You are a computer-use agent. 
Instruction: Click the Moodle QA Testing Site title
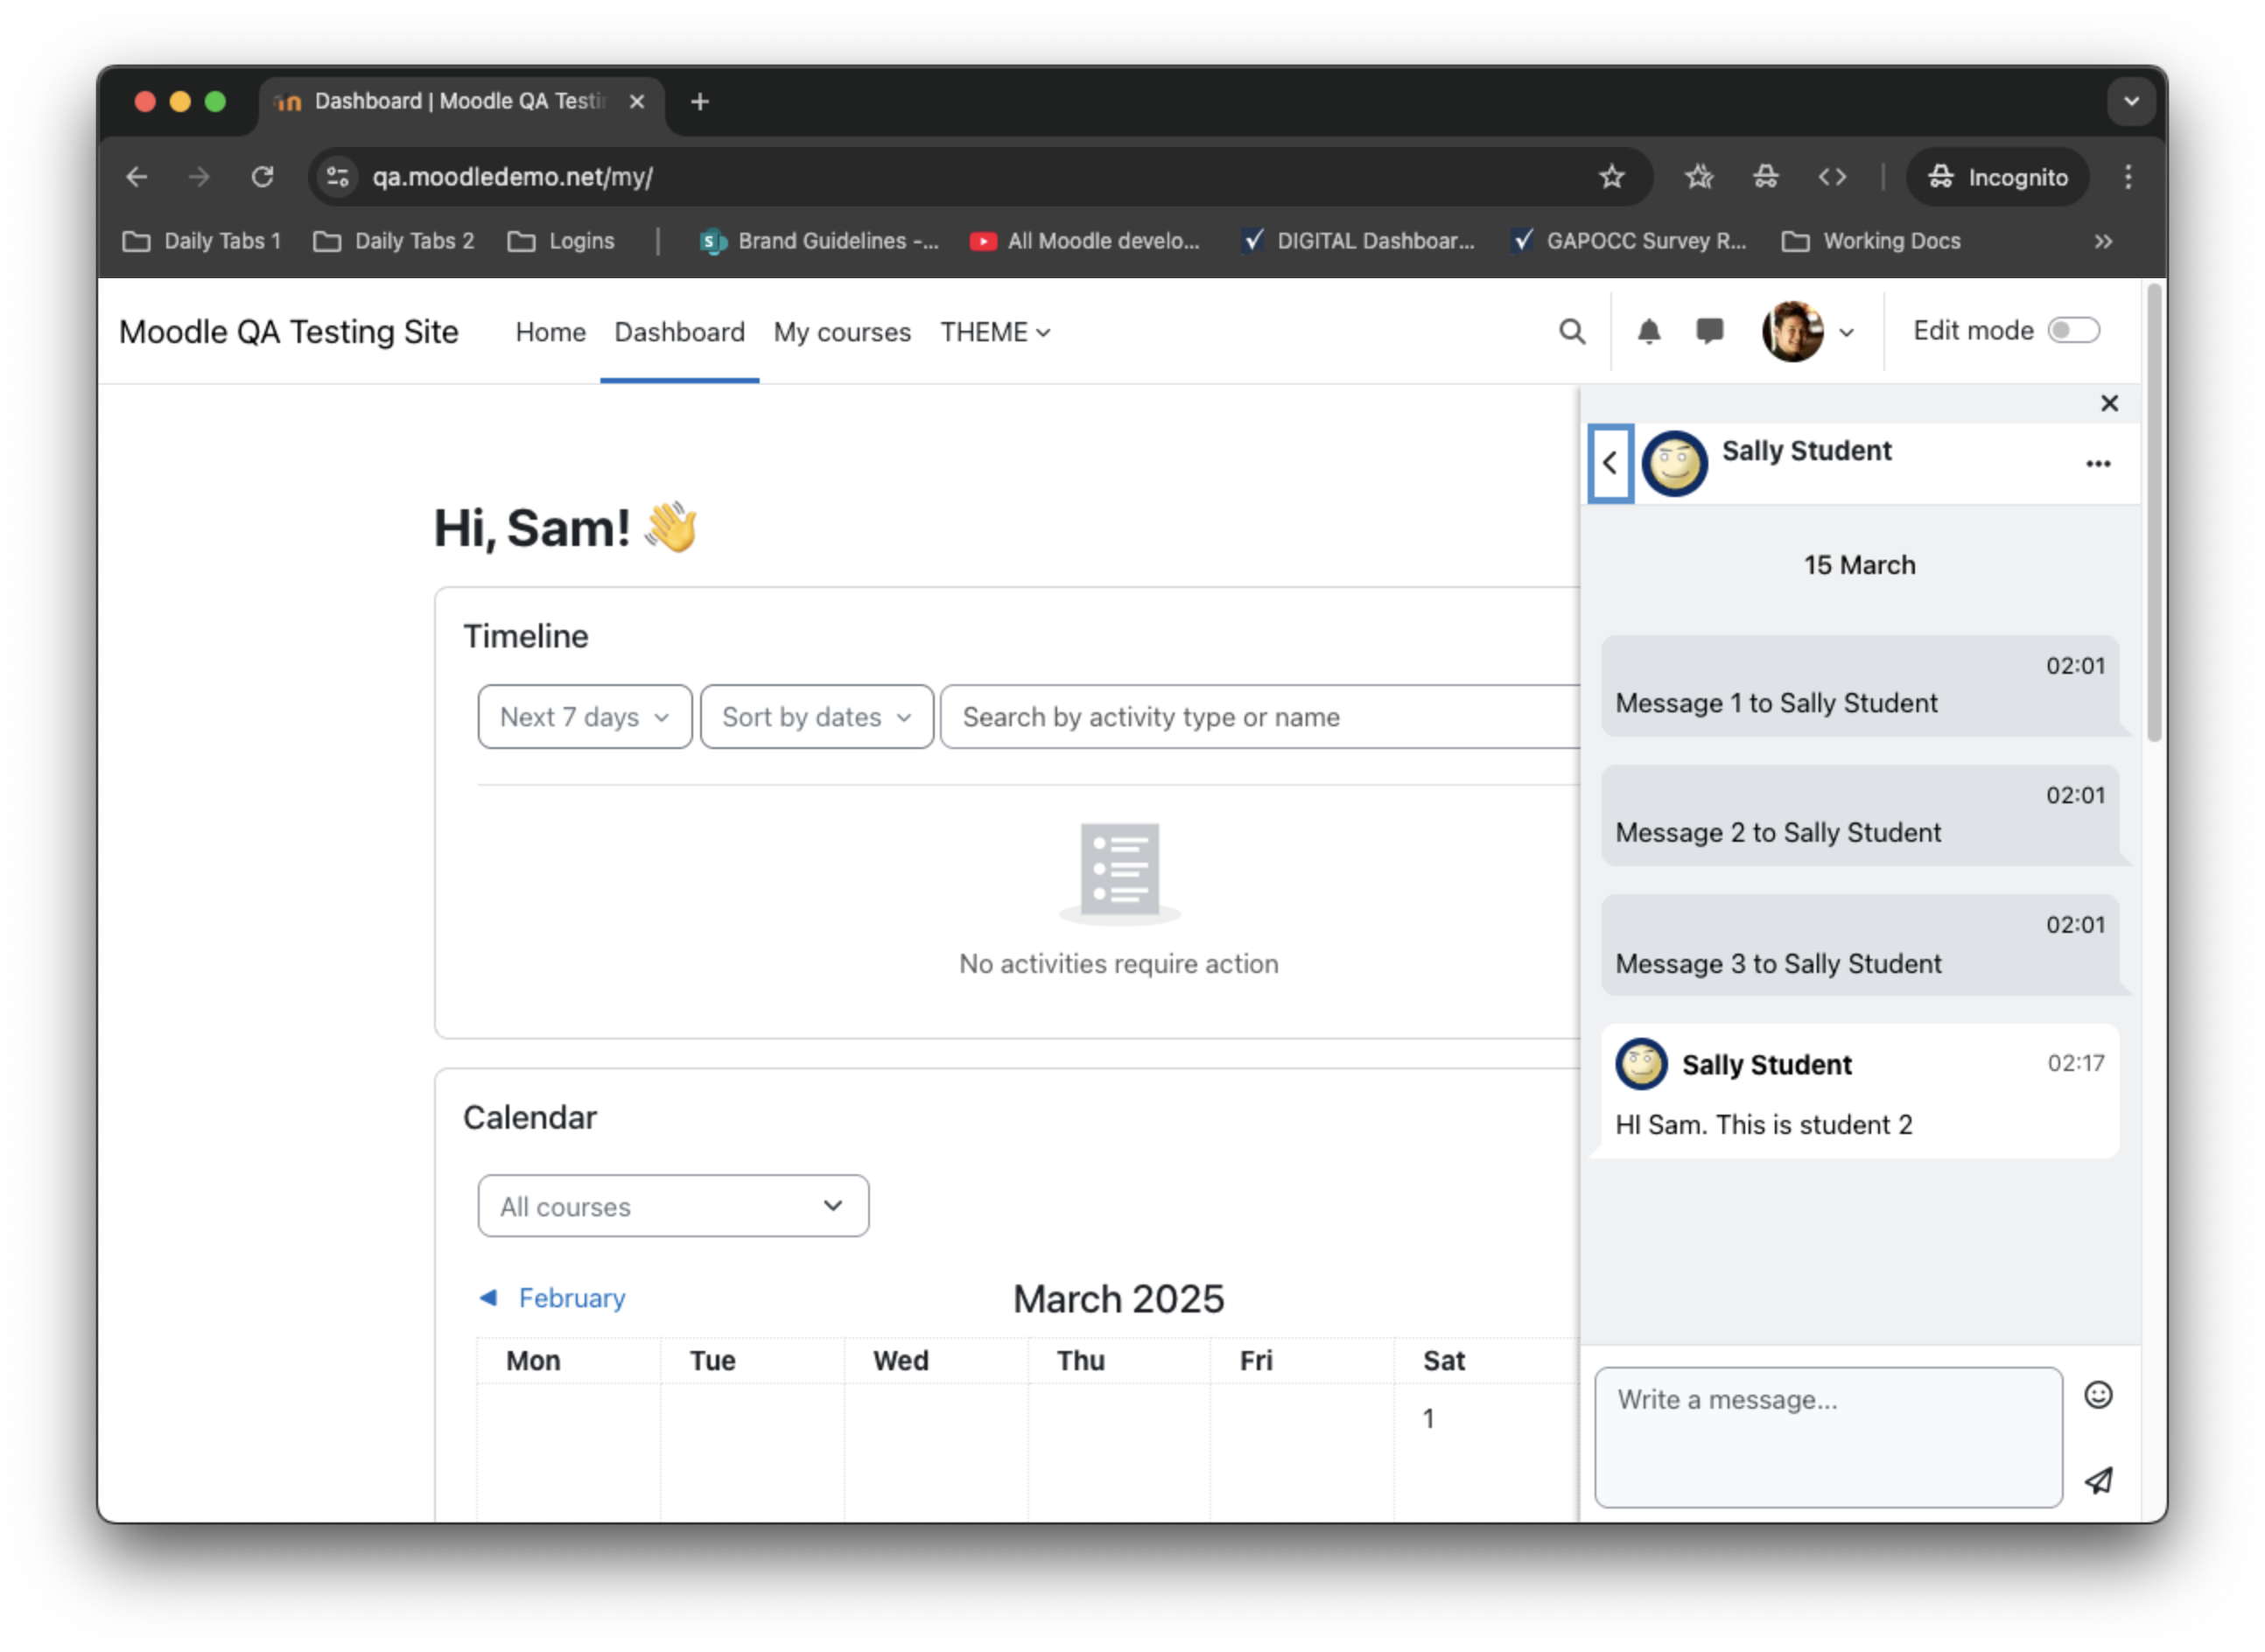pyautogui.click(x=288, y=332)
